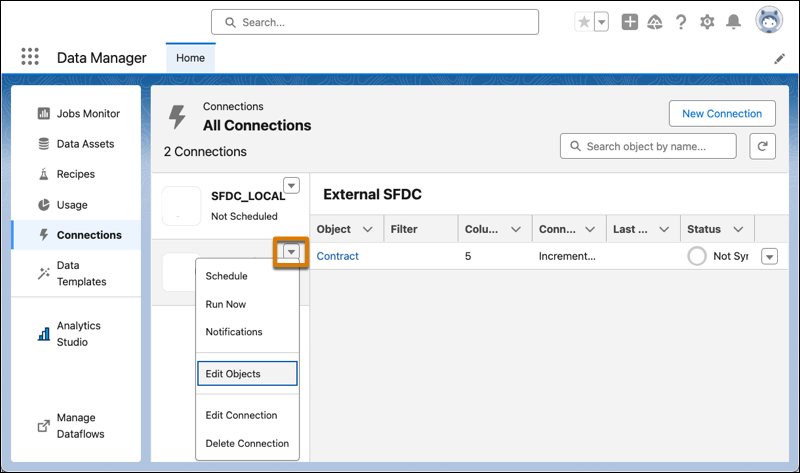Choose Notifications from the menu
The image size is (800, 473).
click(247, 332)
